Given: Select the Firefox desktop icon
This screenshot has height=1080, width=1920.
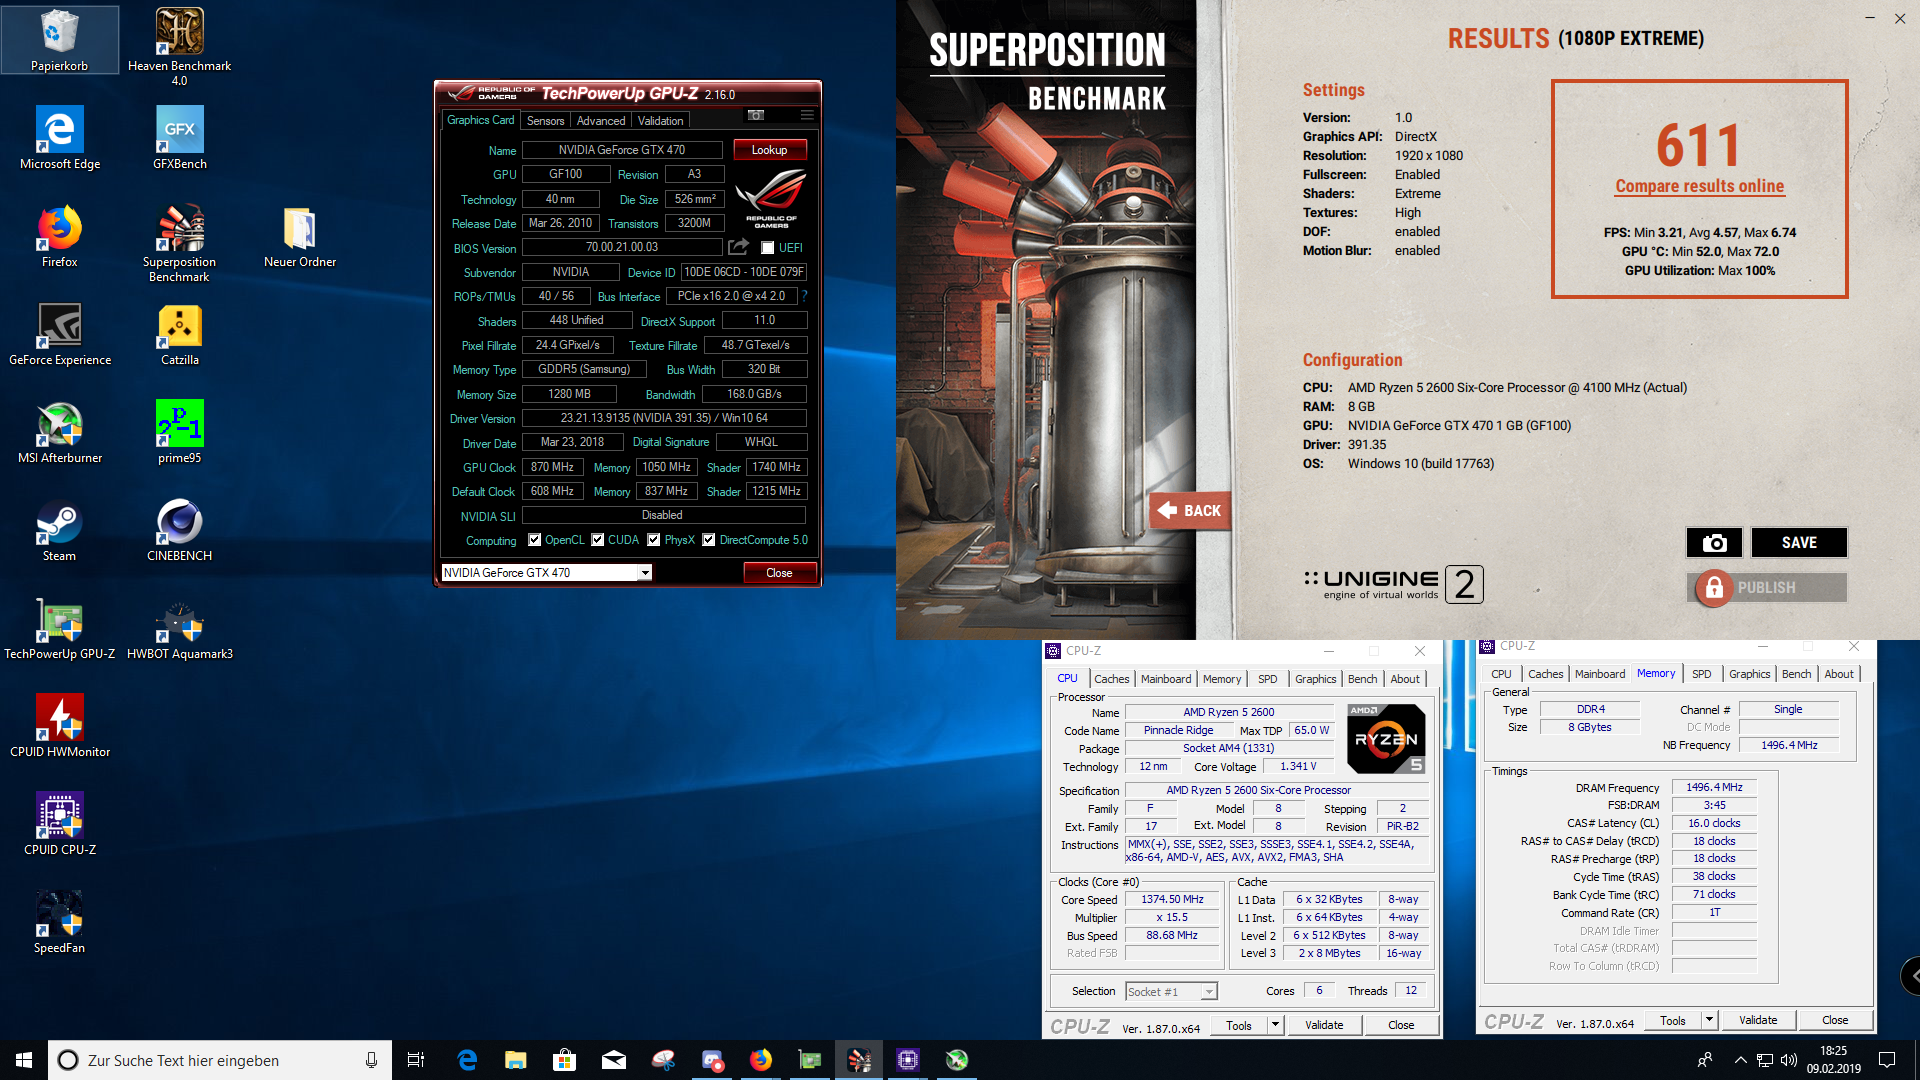Looking at the screenshot, I should [x=60, y=236].
